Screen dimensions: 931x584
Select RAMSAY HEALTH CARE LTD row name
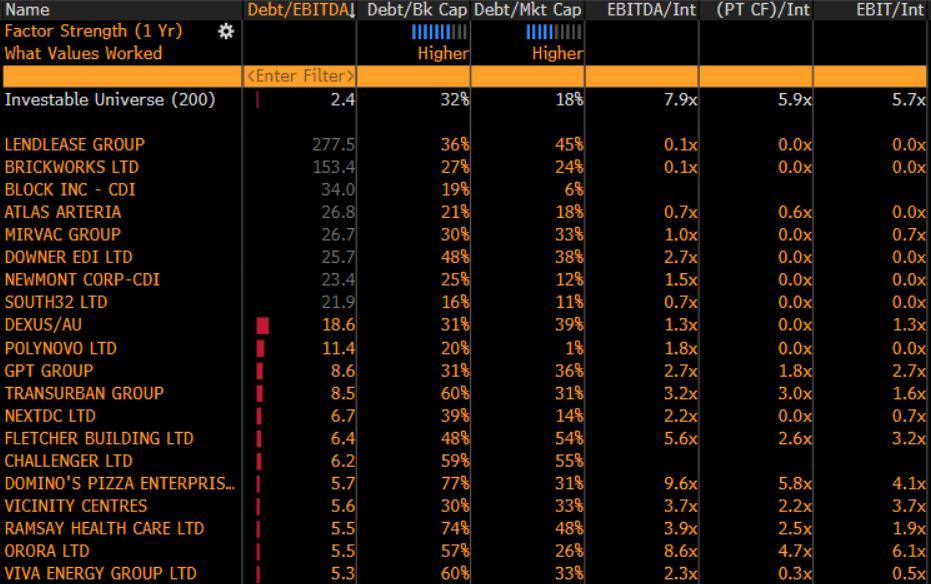(x=104, y=529)
